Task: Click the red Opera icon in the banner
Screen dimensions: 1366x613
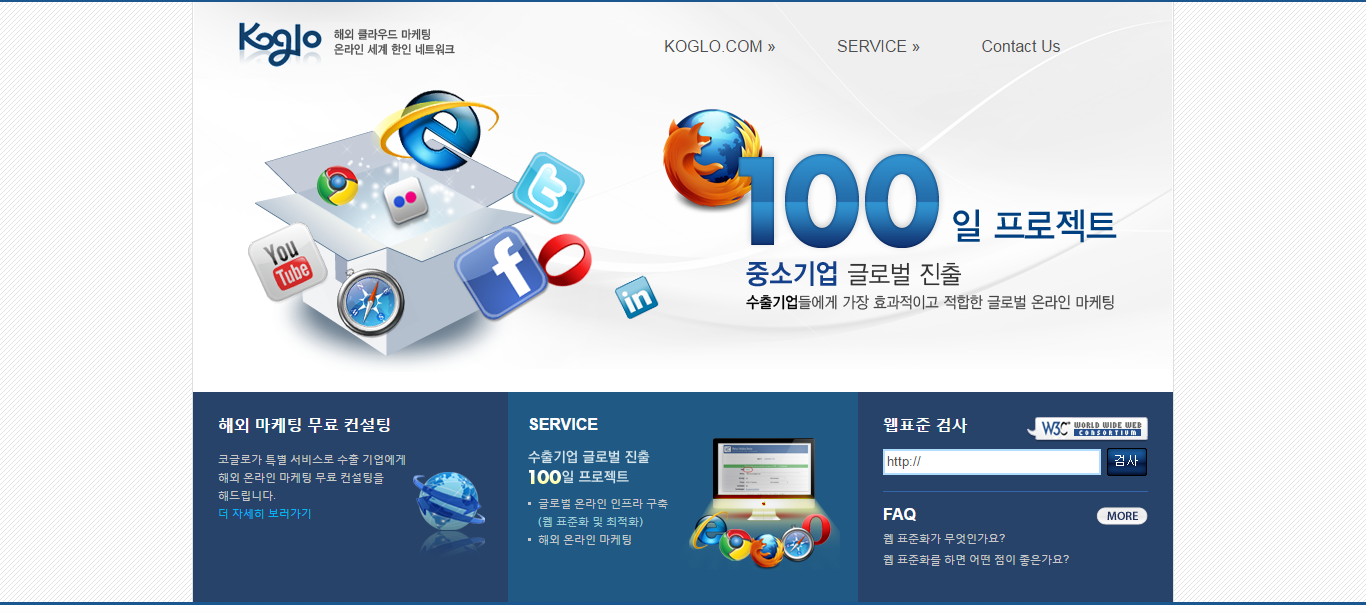Action: [x=565, y=260]
